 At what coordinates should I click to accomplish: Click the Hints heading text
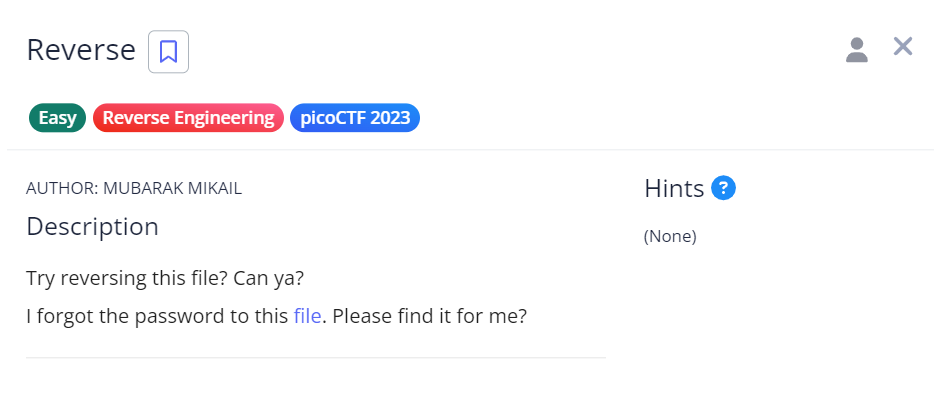tap(675, 187)
